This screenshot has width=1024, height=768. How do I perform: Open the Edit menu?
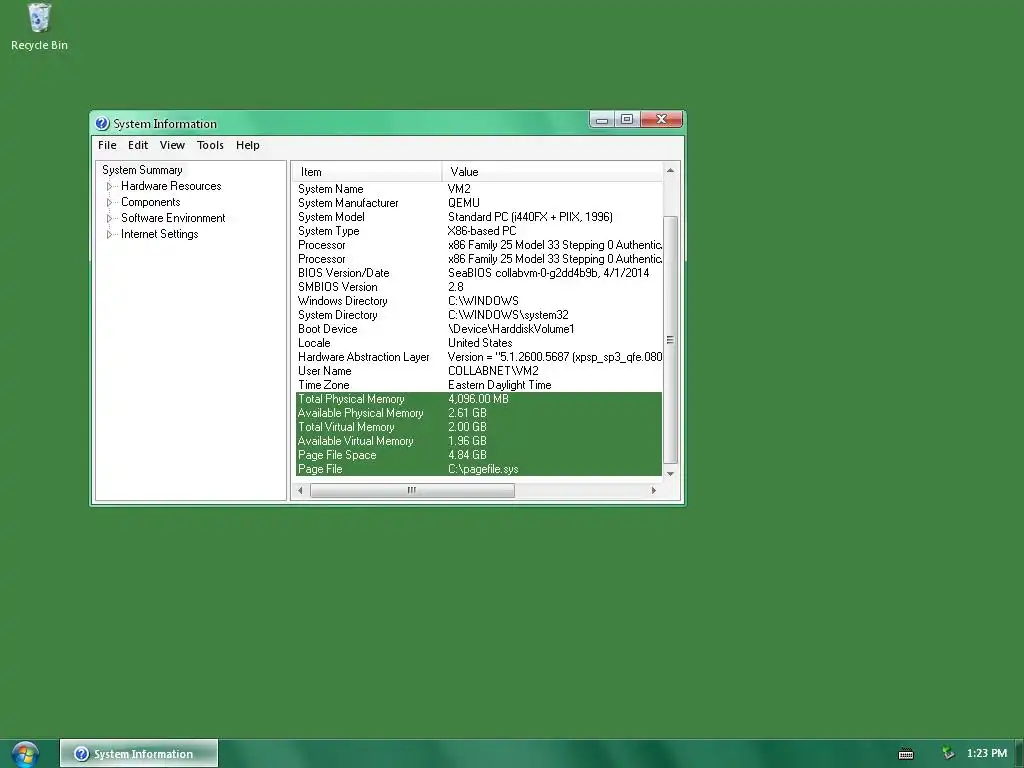(138, 145)
